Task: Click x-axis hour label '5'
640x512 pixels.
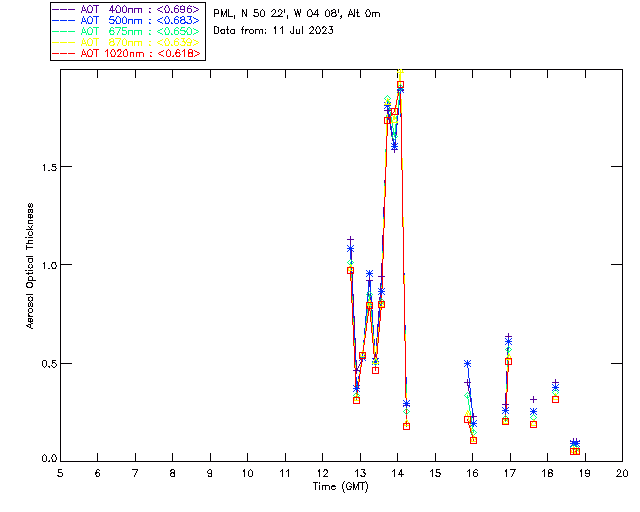Action: click(x=60, y=473)
